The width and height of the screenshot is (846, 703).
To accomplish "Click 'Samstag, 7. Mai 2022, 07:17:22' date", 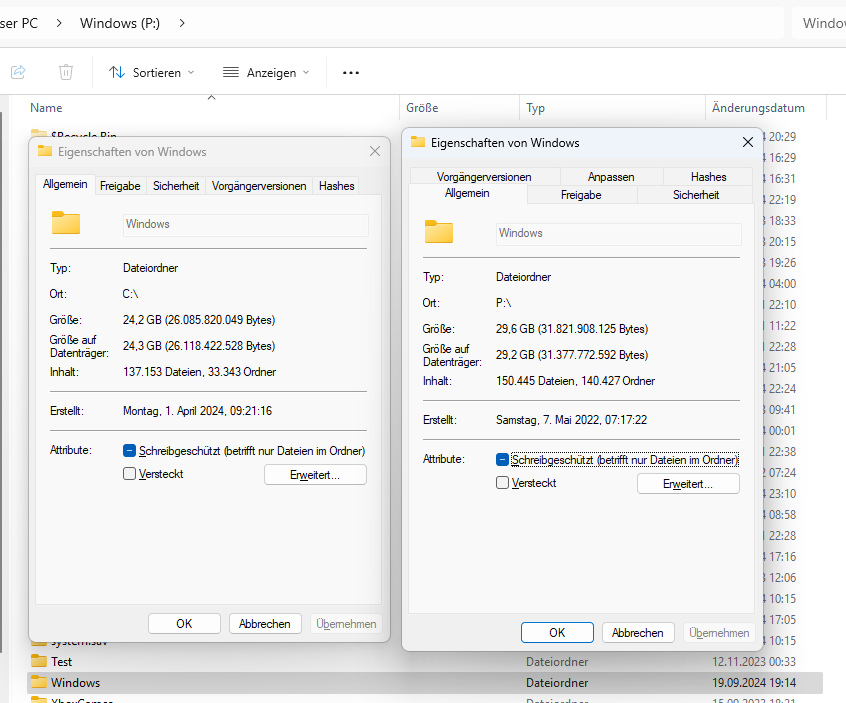I will click(571, 420).
